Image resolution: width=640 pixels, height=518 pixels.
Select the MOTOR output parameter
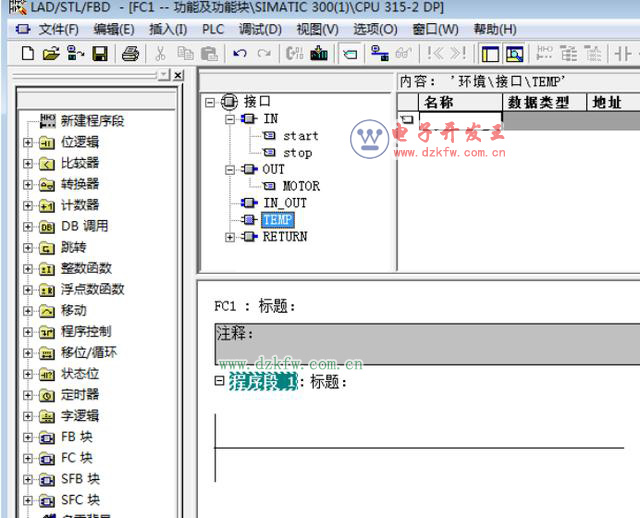click(x=301, y=186)
